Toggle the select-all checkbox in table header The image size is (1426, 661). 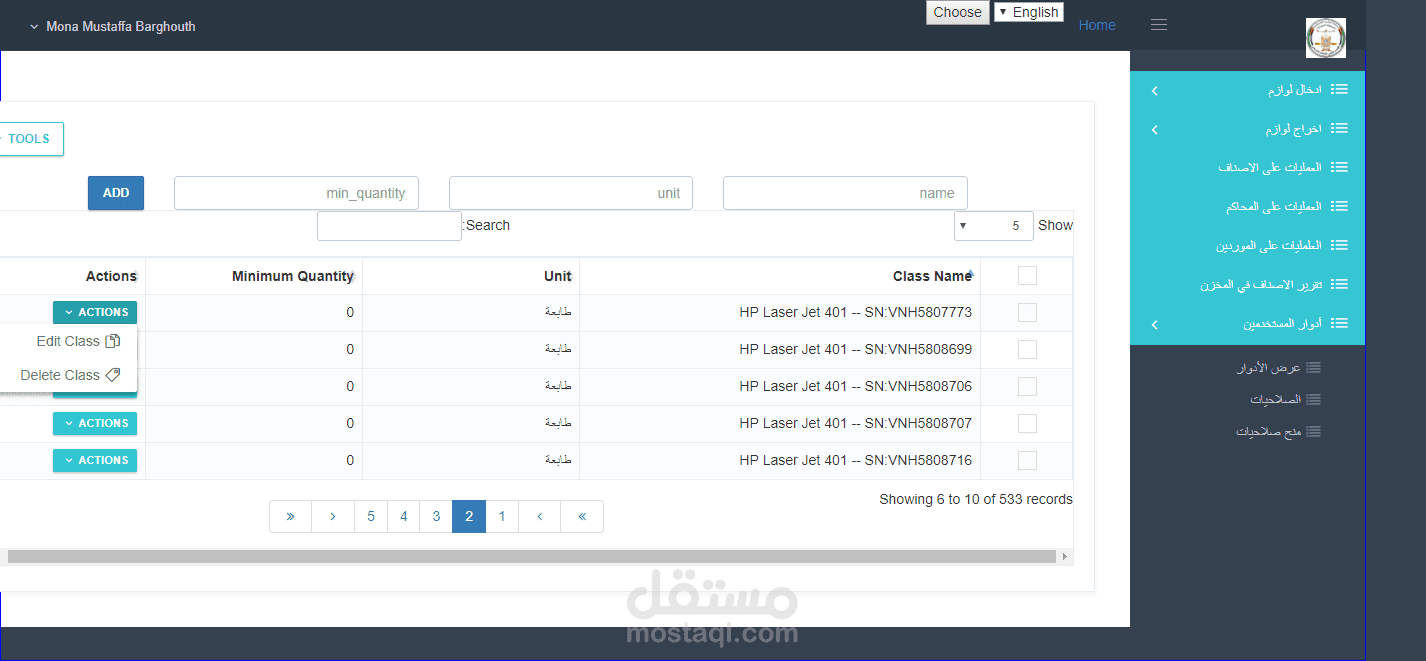(x=1027, y=276)
